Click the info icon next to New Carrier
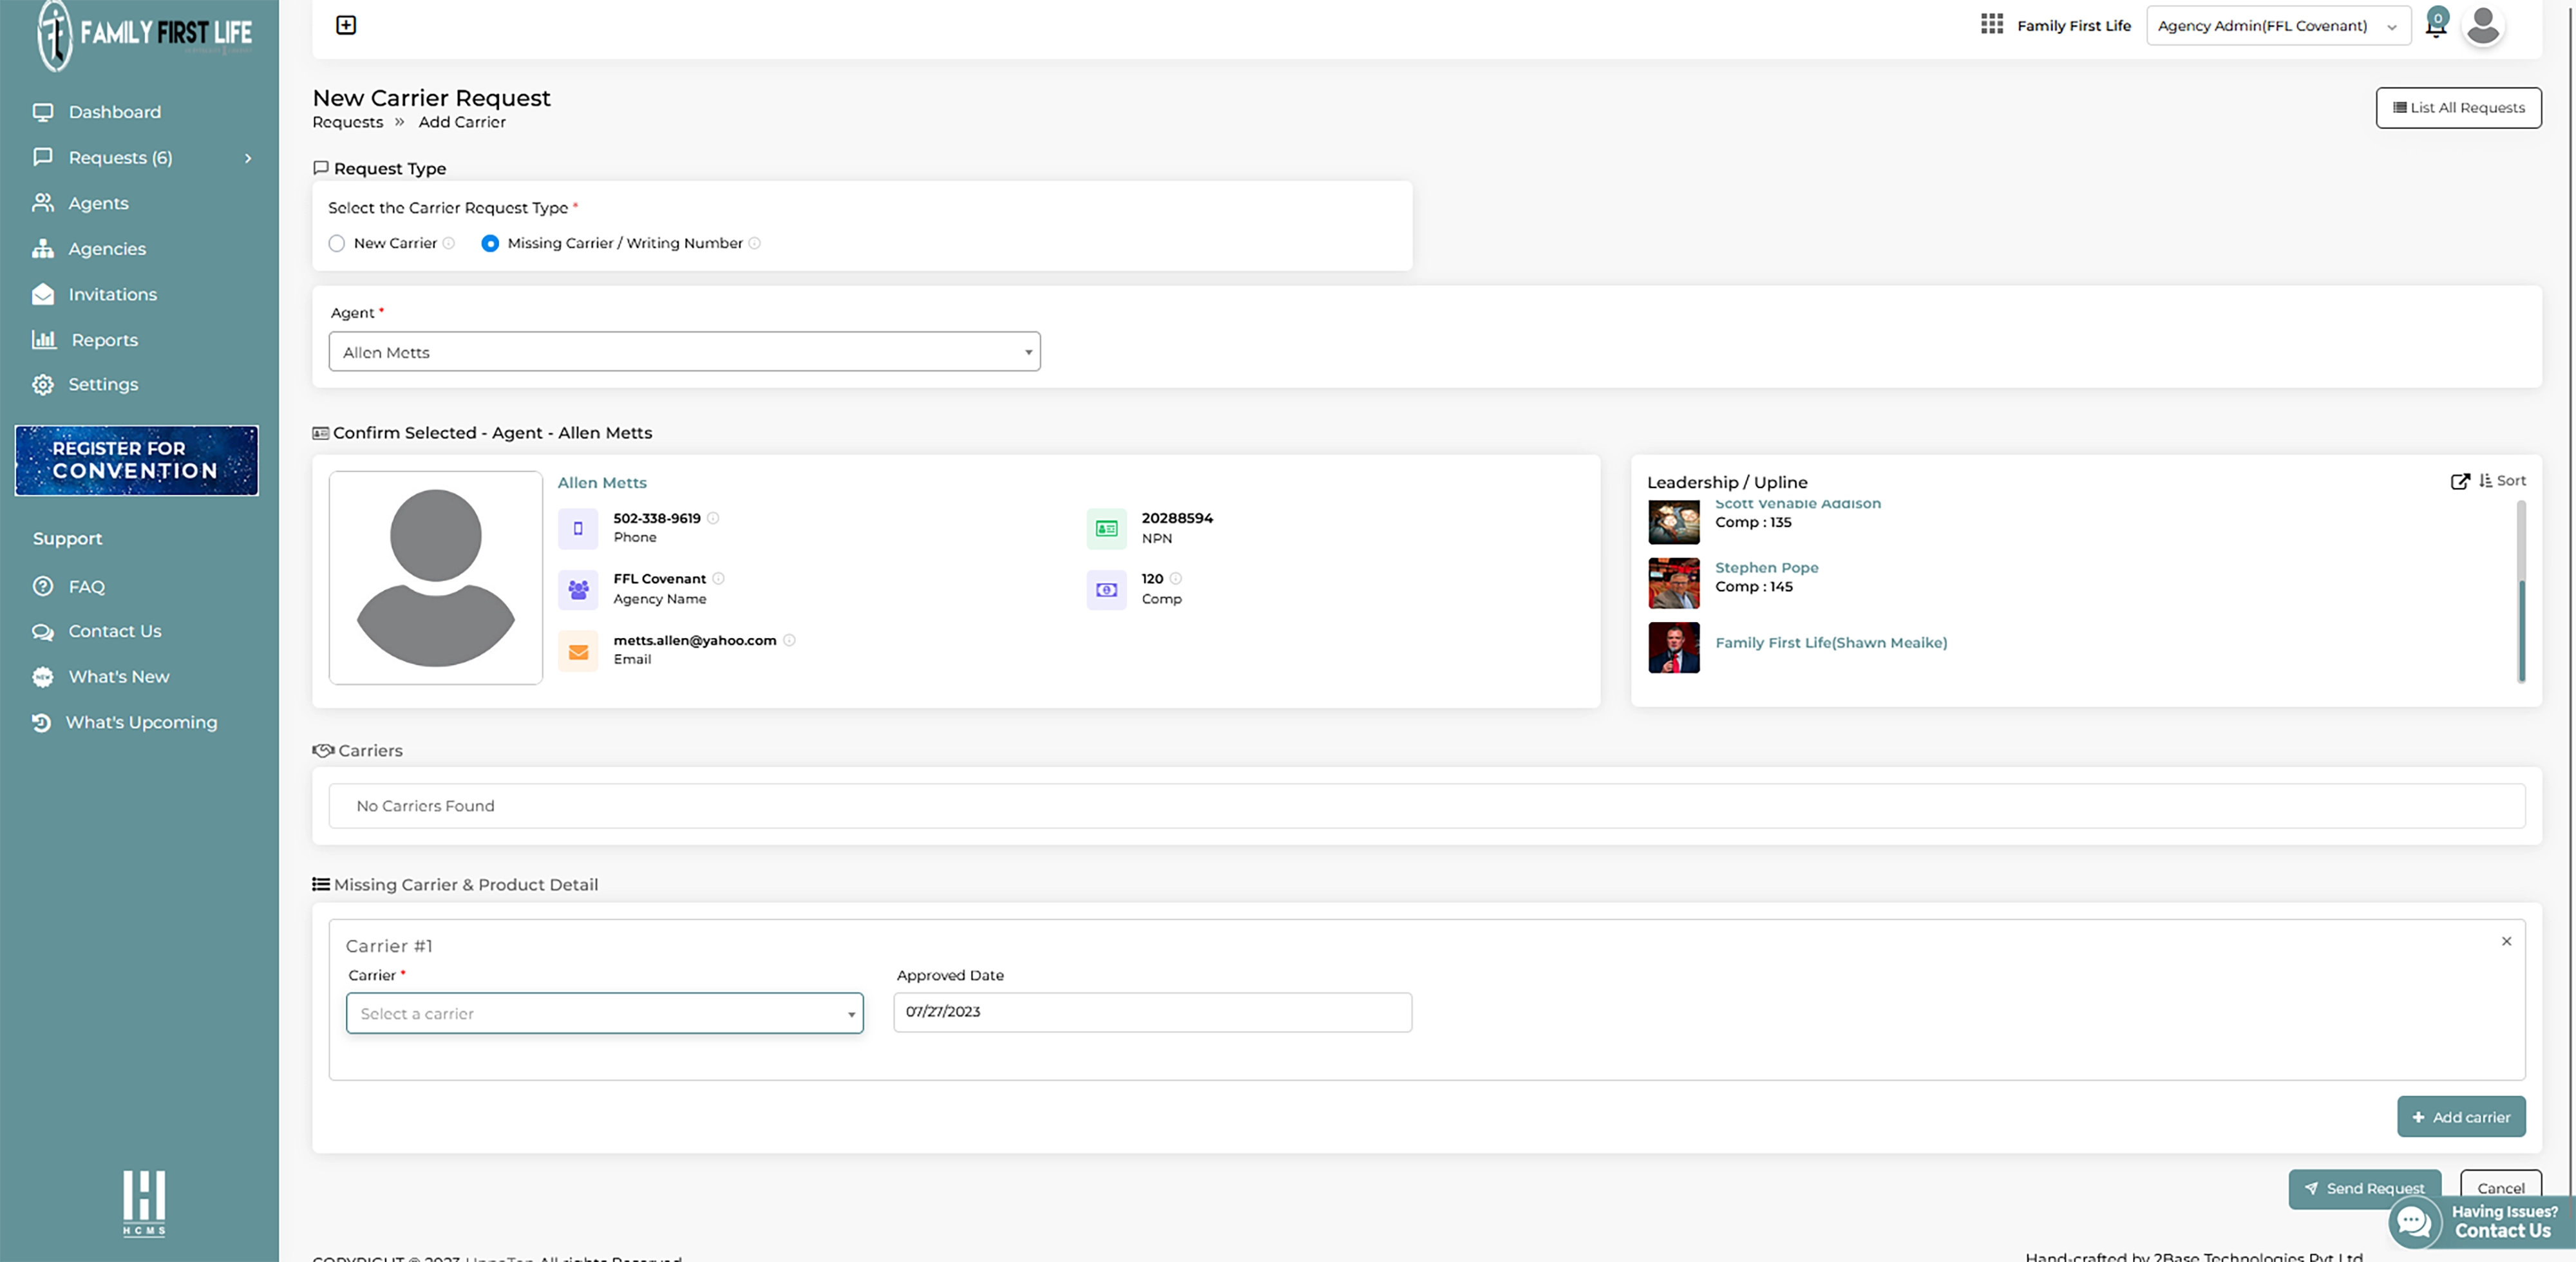The height and width of the screenshot is (1262, 2576). [x=449, y=243]
